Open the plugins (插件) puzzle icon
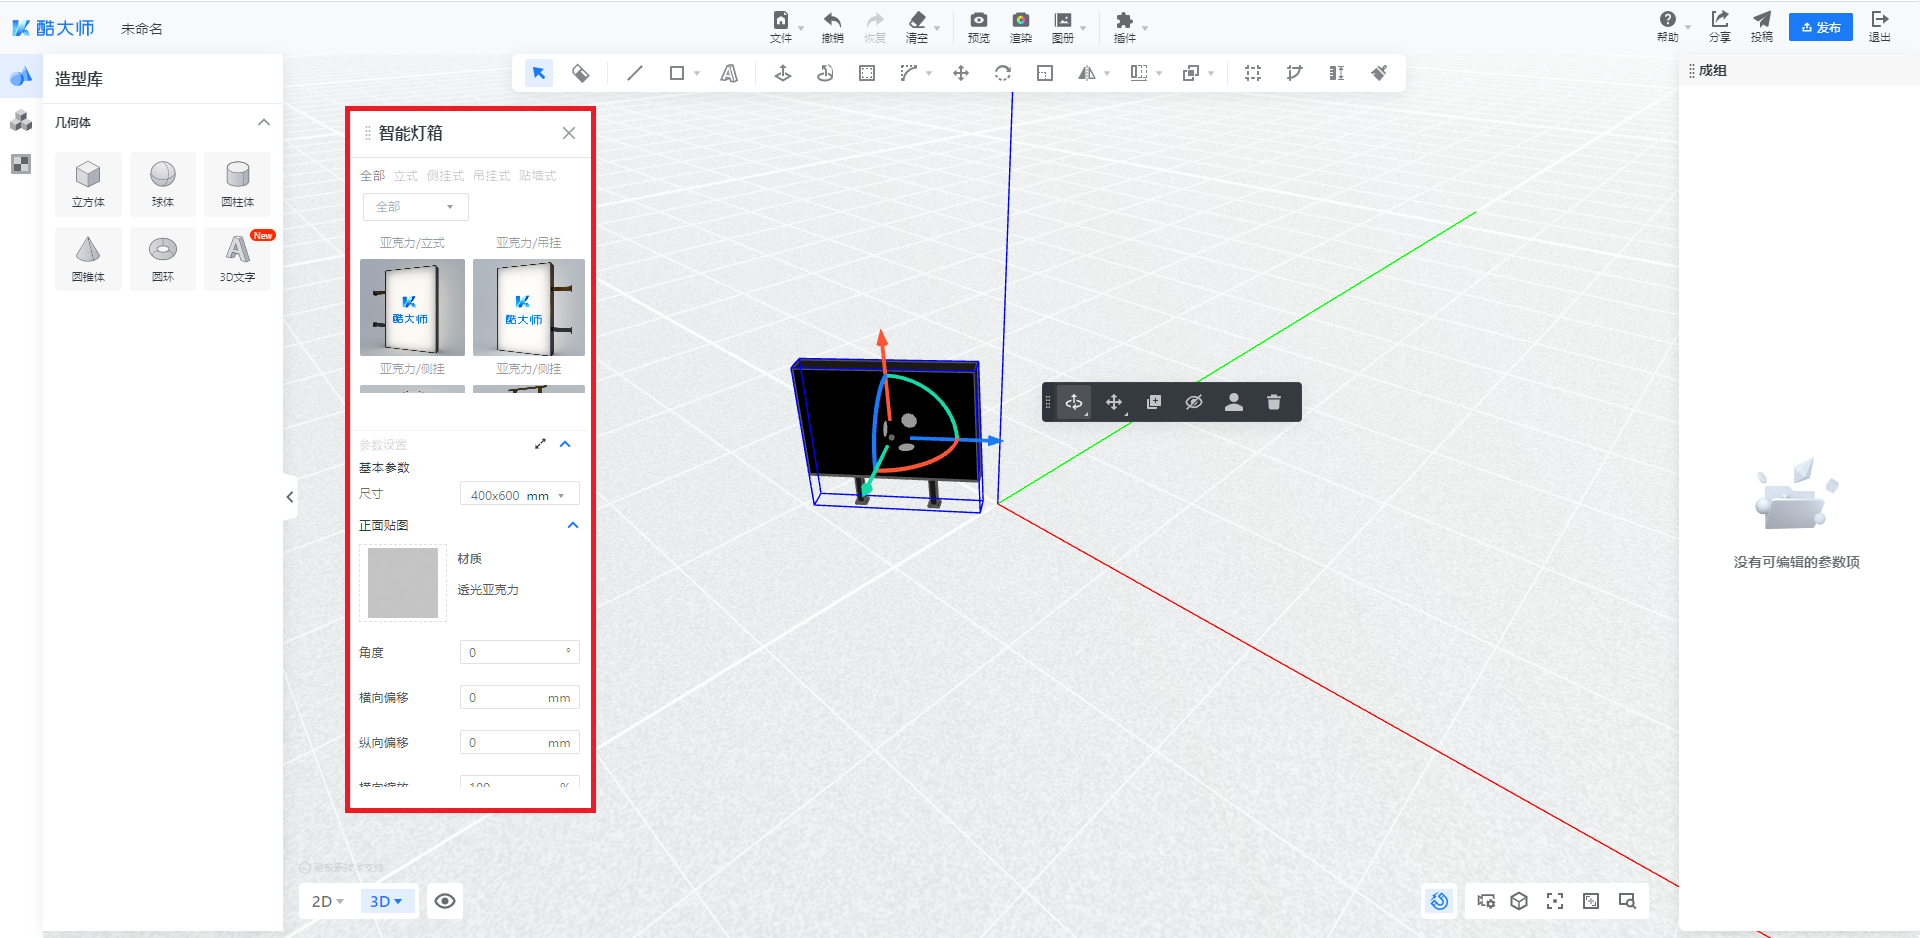Screen dimensions: 1920x938 [x=1125, y=27]
